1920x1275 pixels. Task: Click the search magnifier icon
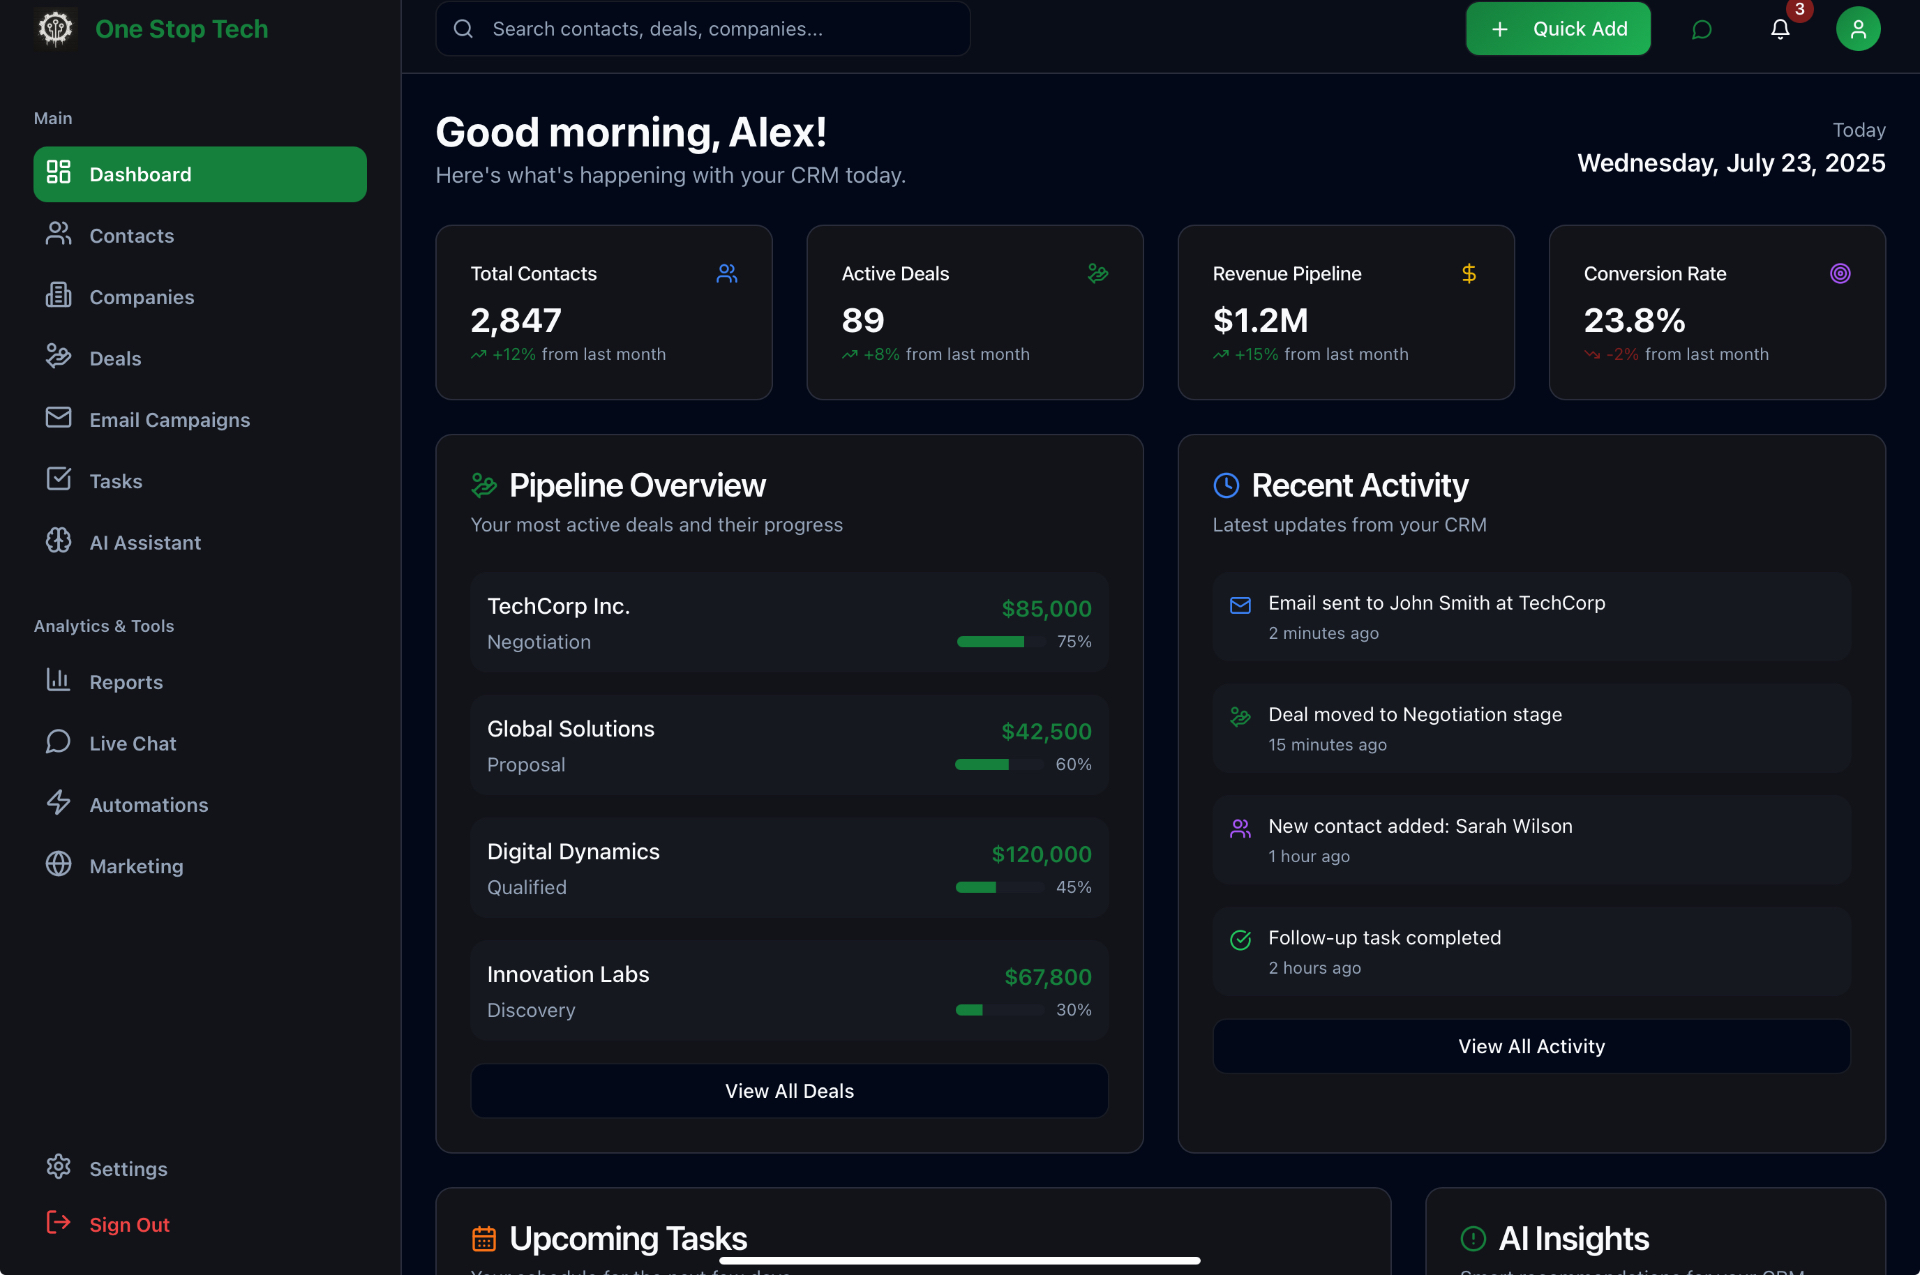[x=463, y=29]
